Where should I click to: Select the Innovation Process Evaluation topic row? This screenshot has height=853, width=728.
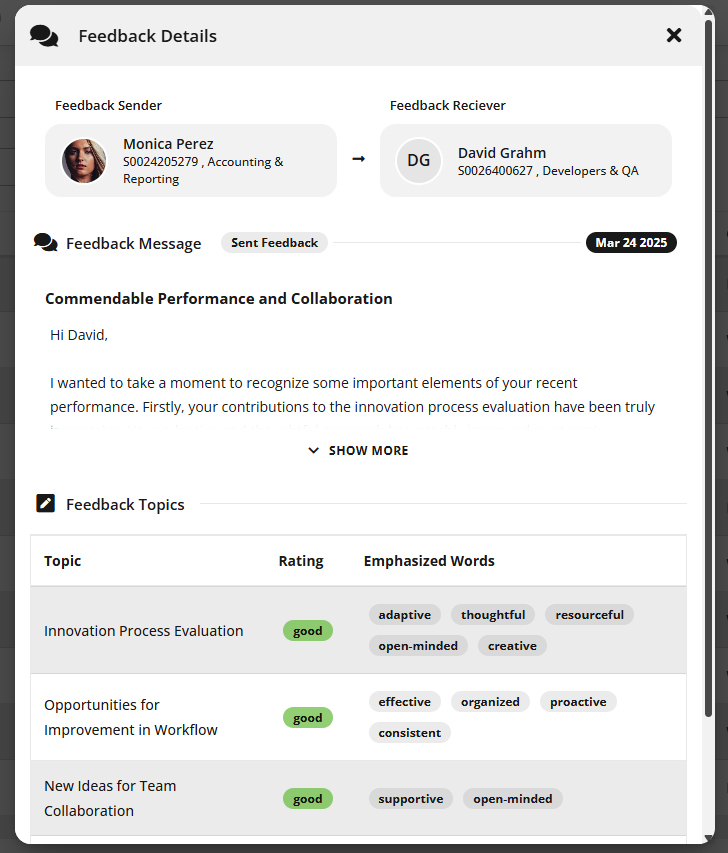click(x=359, y=631)
